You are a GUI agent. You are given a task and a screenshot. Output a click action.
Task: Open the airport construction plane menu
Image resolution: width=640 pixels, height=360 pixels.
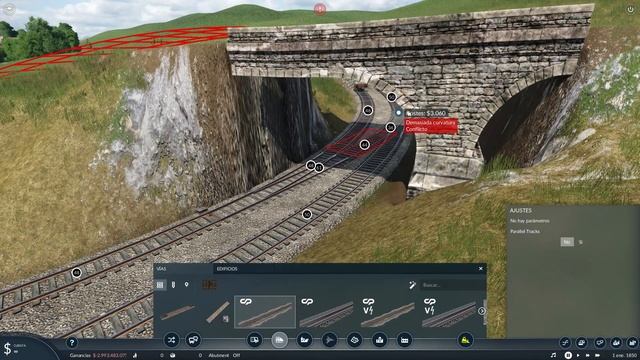(x=329, y=340)
